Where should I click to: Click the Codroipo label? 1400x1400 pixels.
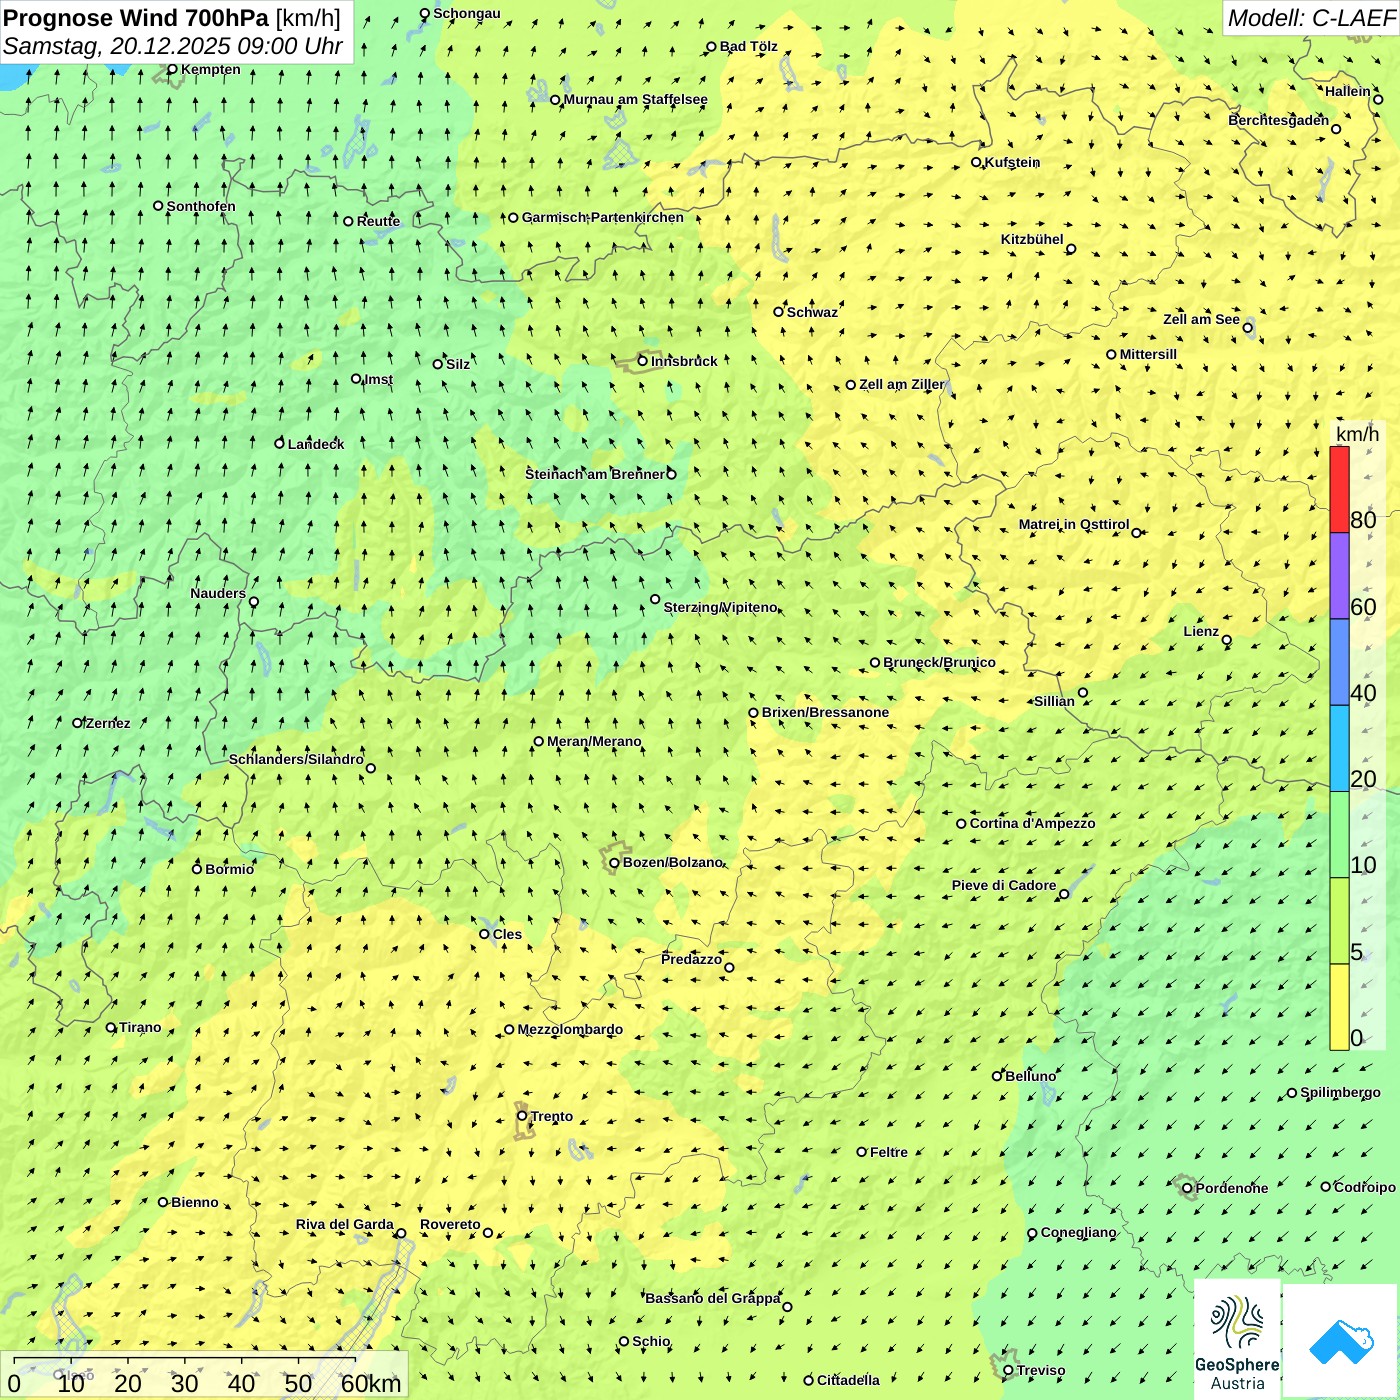pos(1365,1187)
